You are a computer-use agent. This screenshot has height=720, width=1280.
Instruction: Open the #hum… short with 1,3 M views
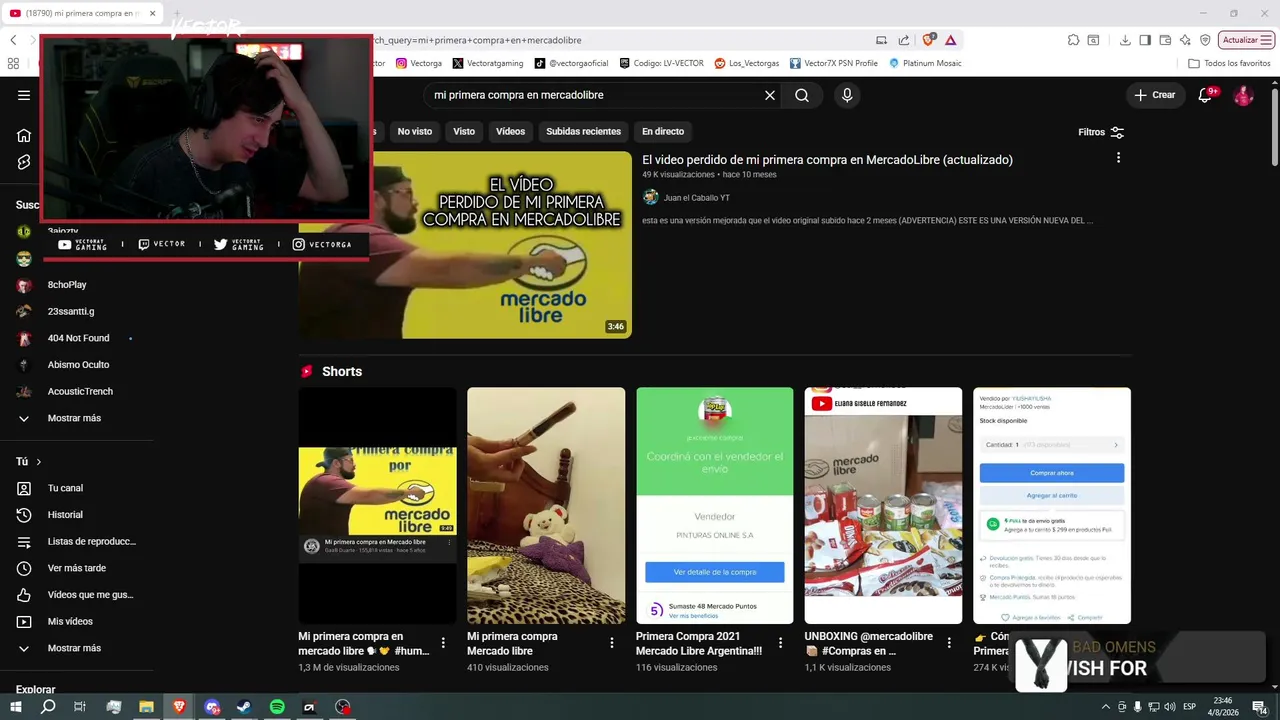(x=377, y=506)
